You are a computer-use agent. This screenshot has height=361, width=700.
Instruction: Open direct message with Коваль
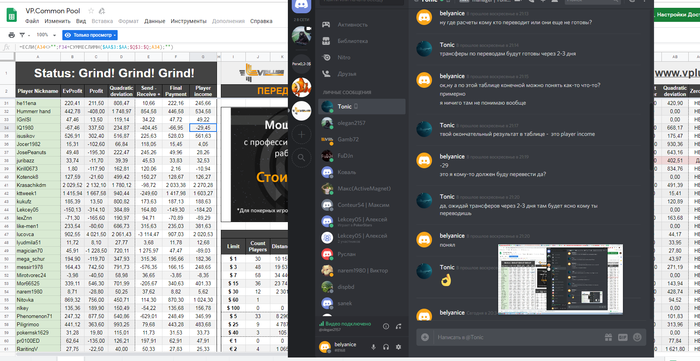362,172
